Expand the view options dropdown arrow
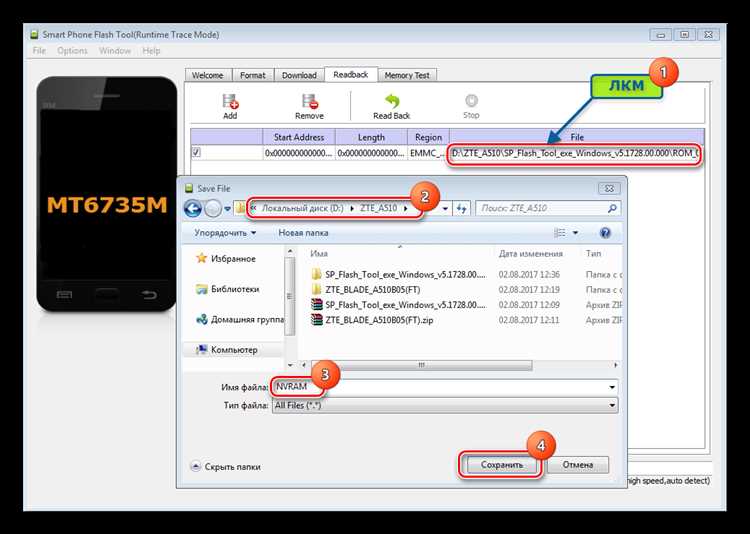Screen dimensions: 750x534 pyautogui.click(x=575, y=233)
